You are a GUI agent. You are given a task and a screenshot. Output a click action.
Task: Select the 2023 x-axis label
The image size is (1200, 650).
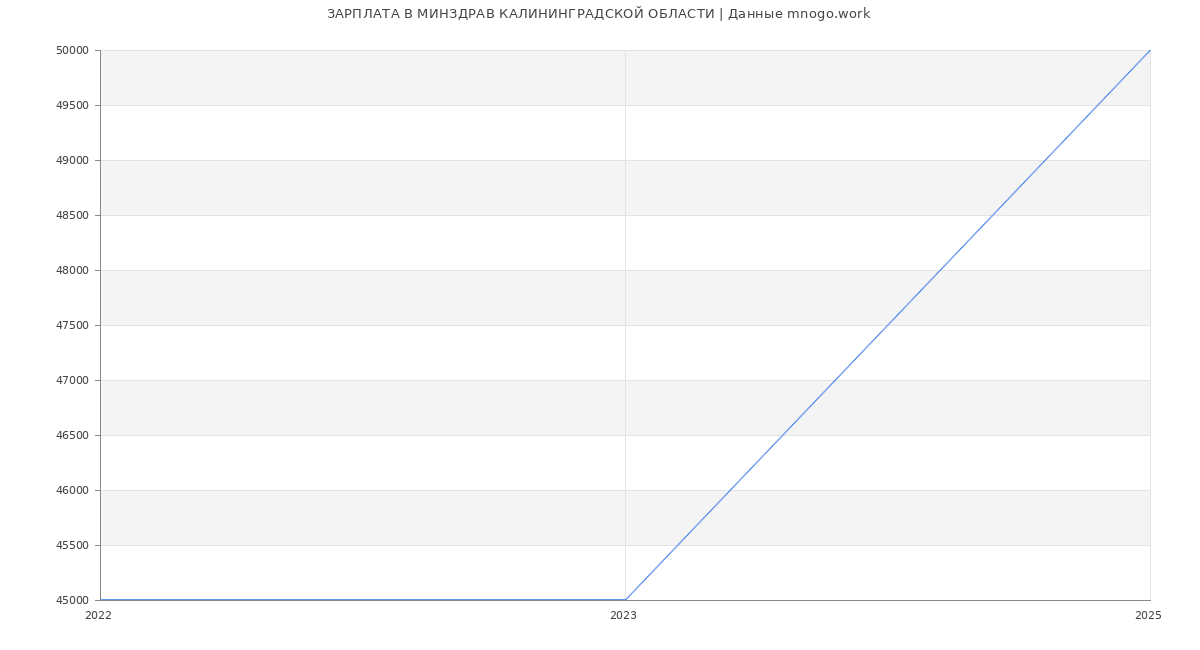tap(623, 616)
